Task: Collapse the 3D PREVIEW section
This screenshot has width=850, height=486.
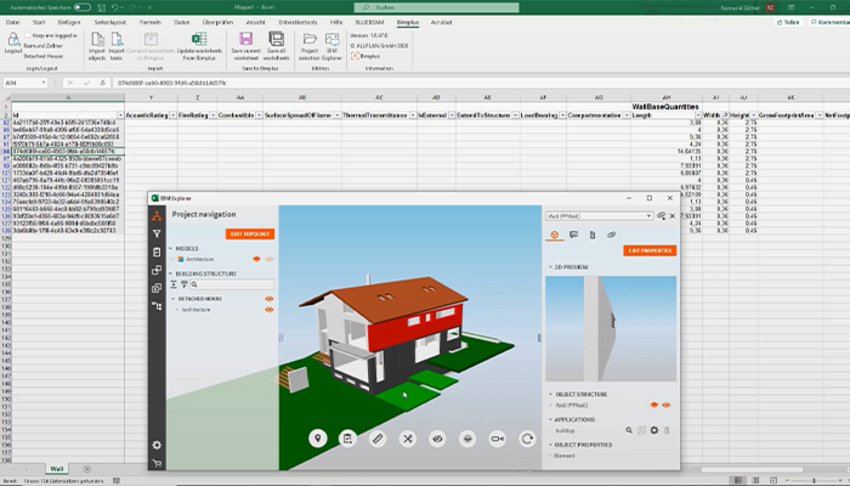Action: tap(549, 267)
